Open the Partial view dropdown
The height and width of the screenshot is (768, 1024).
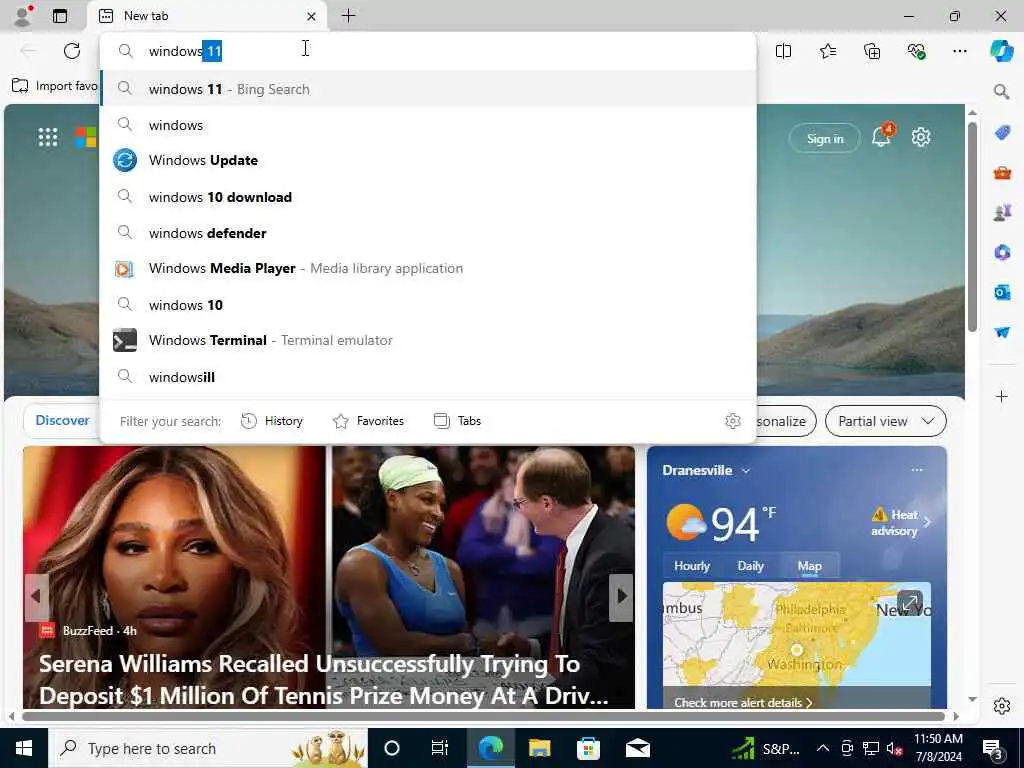[886, 421]
